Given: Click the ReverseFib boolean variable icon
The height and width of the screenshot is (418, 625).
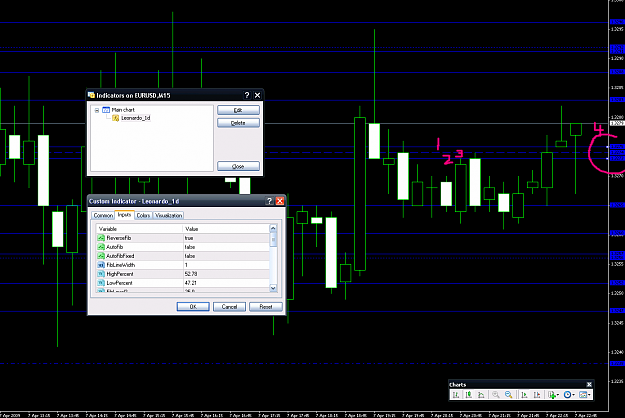Looking at the screenshot, I should 101,238.
